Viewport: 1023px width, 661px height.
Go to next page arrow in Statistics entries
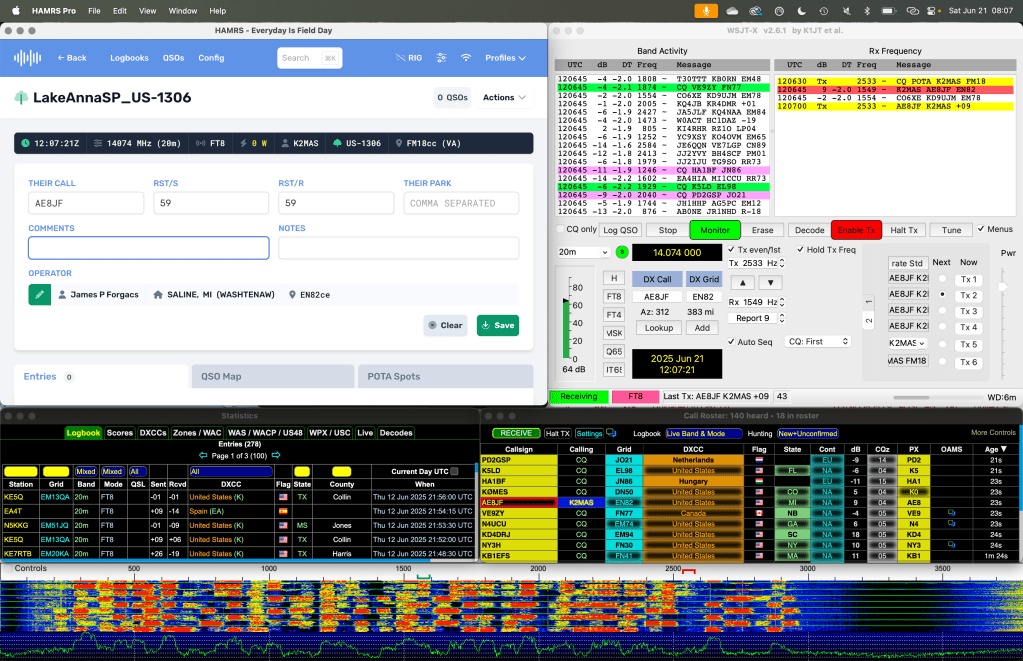276,456
